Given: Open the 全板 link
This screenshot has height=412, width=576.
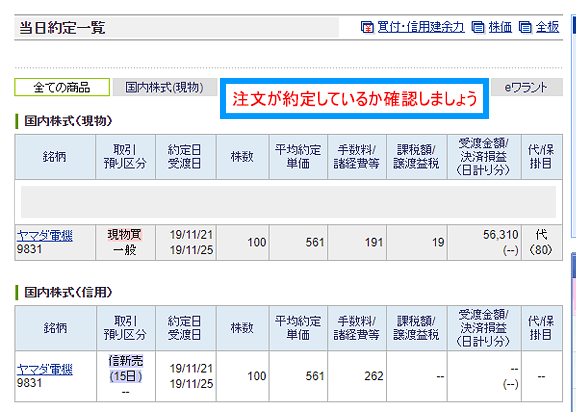Looking at the screenshot, I should coord(547,27).
